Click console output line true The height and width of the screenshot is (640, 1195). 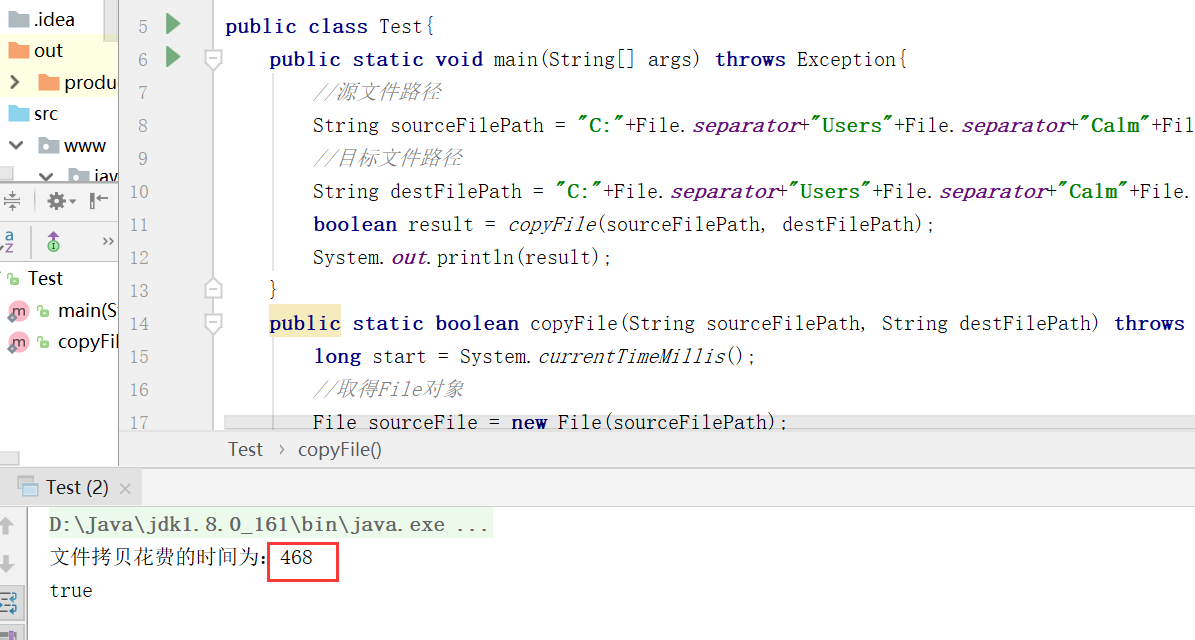[x=71, y=590]
